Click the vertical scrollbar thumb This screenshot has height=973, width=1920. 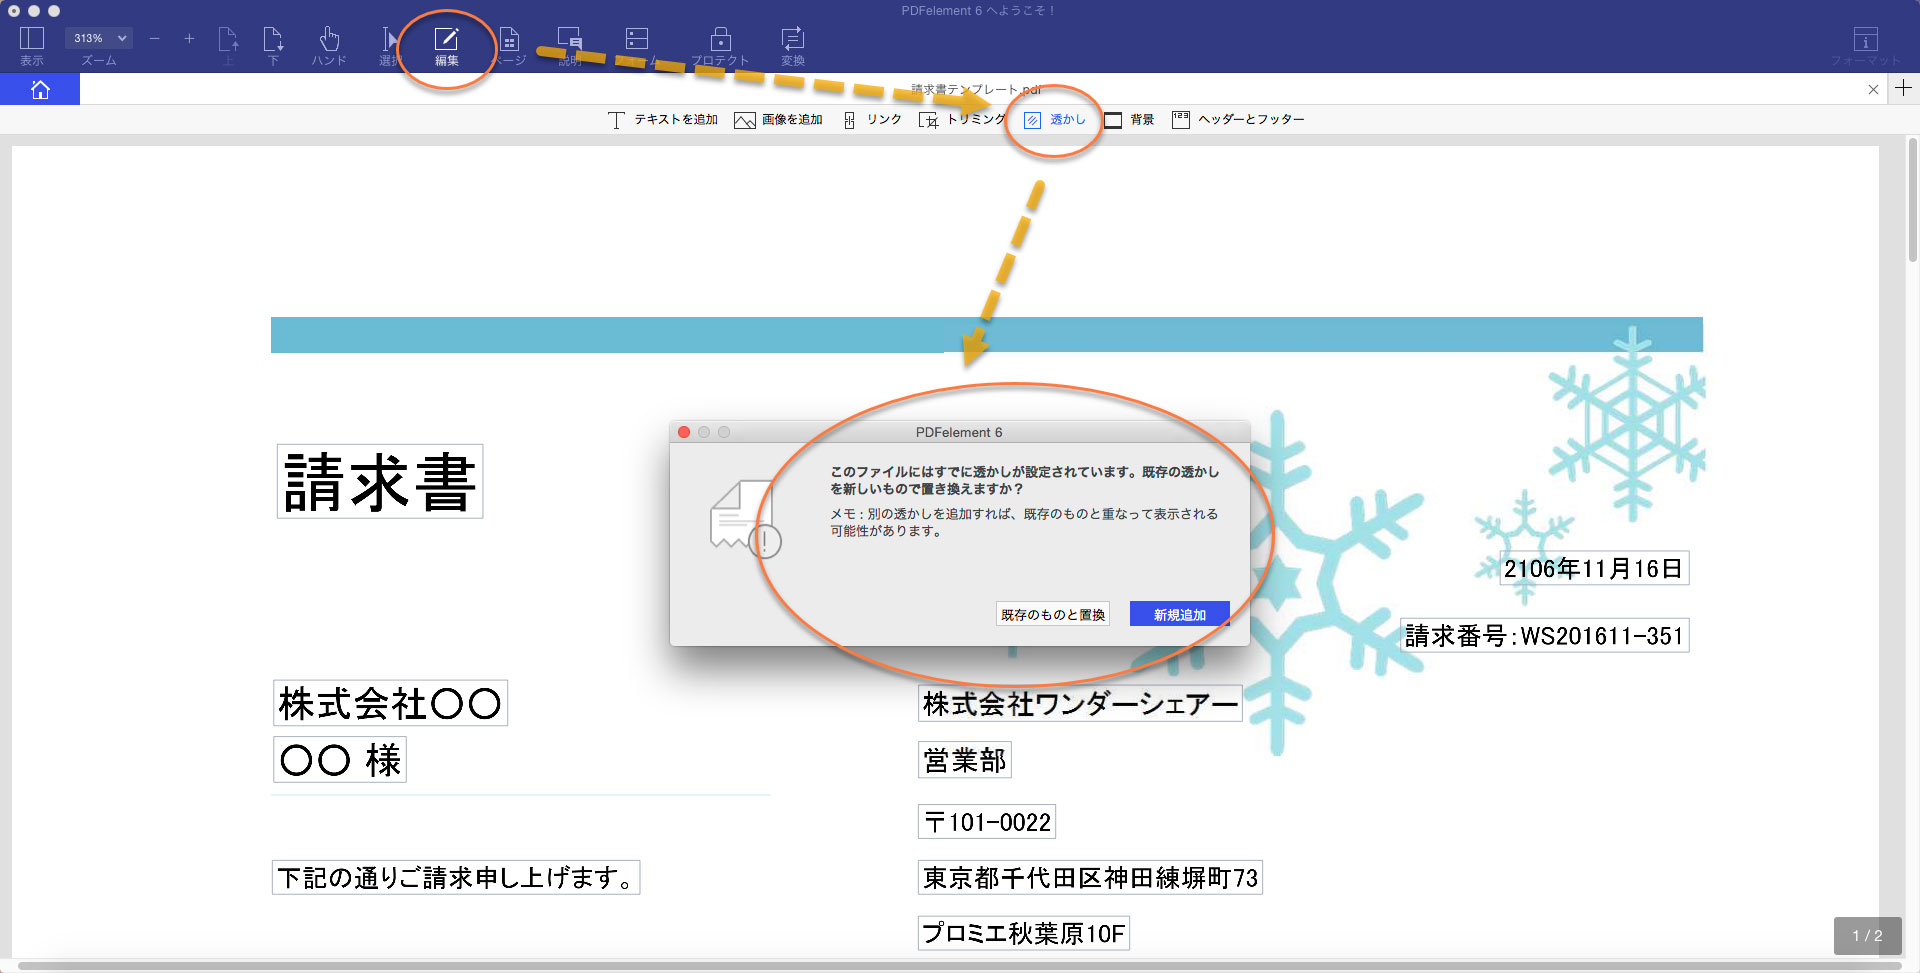(1912, 200)
